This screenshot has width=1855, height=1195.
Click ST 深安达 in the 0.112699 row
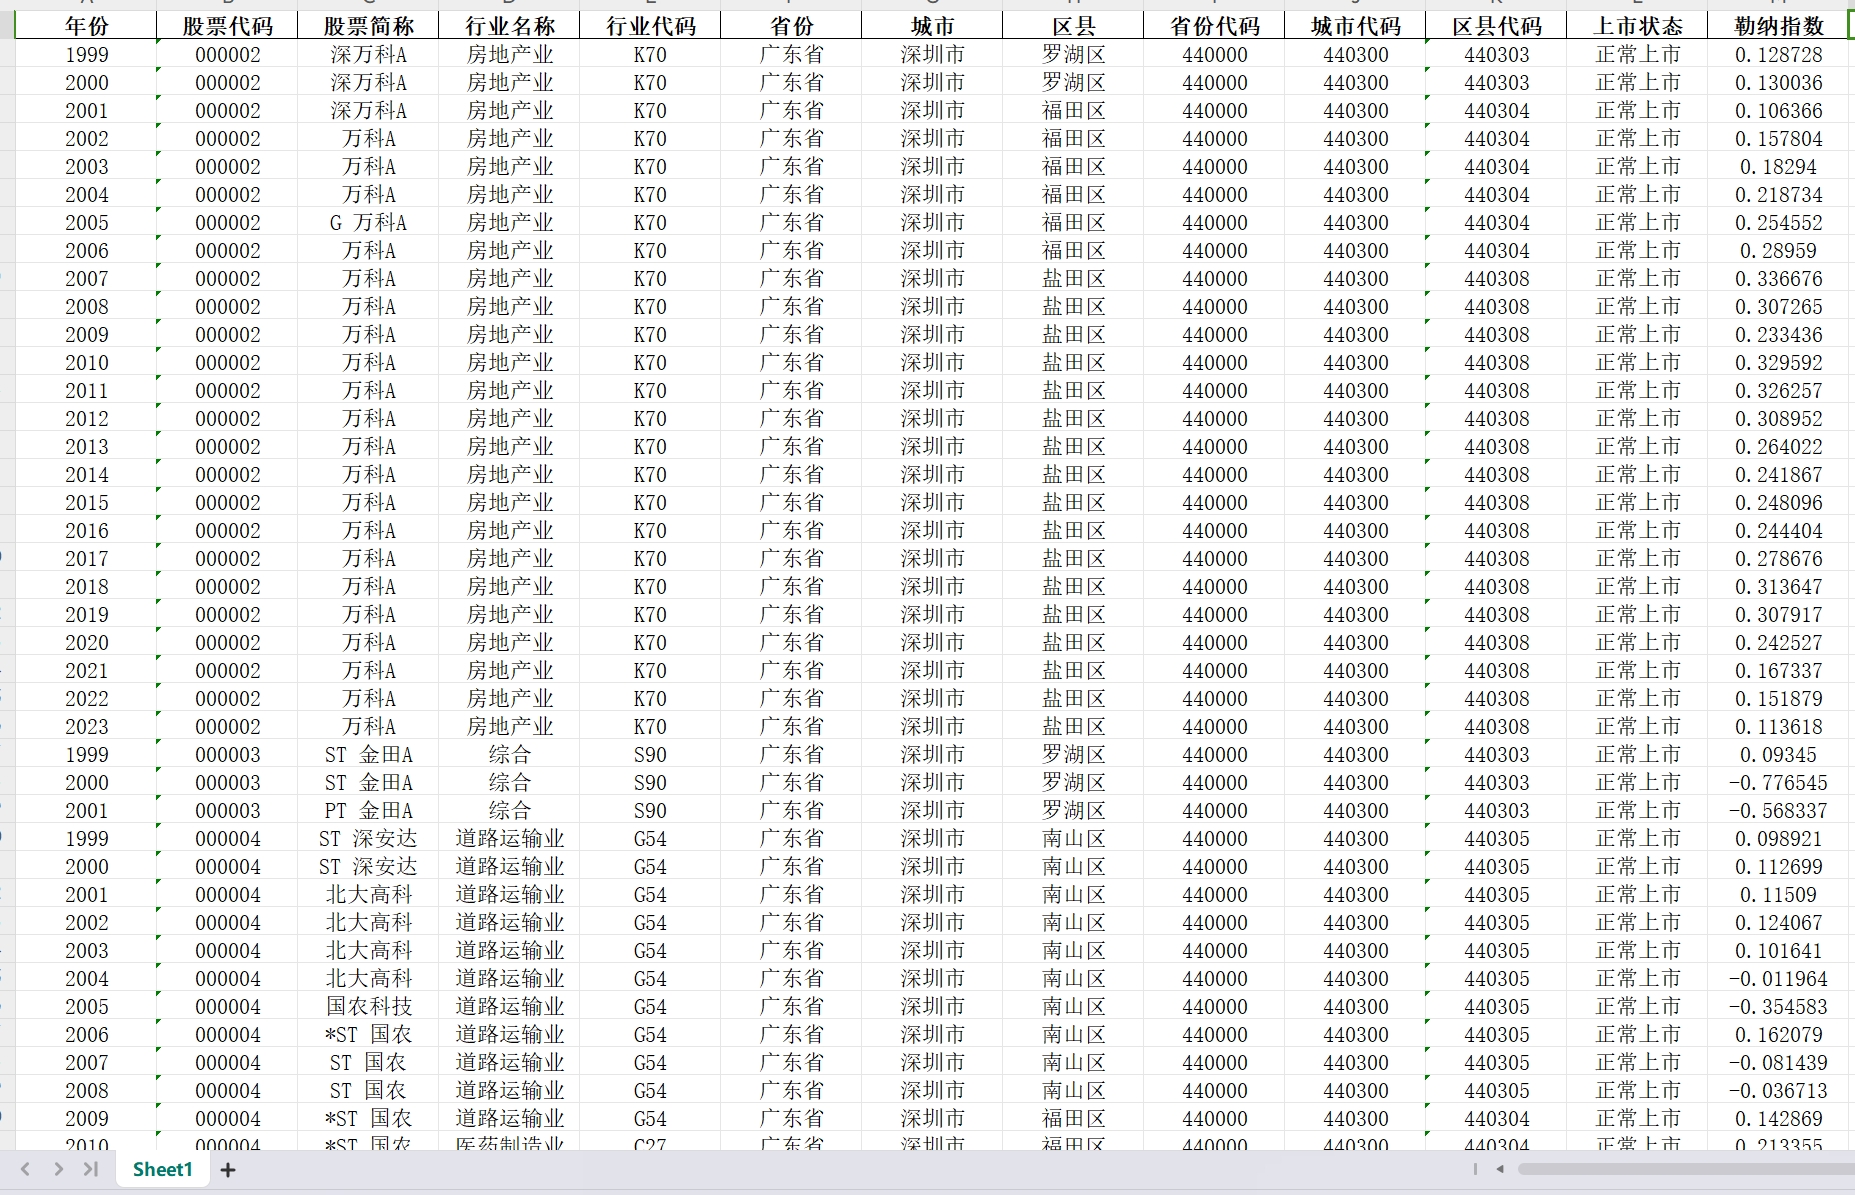click(368, 867)
